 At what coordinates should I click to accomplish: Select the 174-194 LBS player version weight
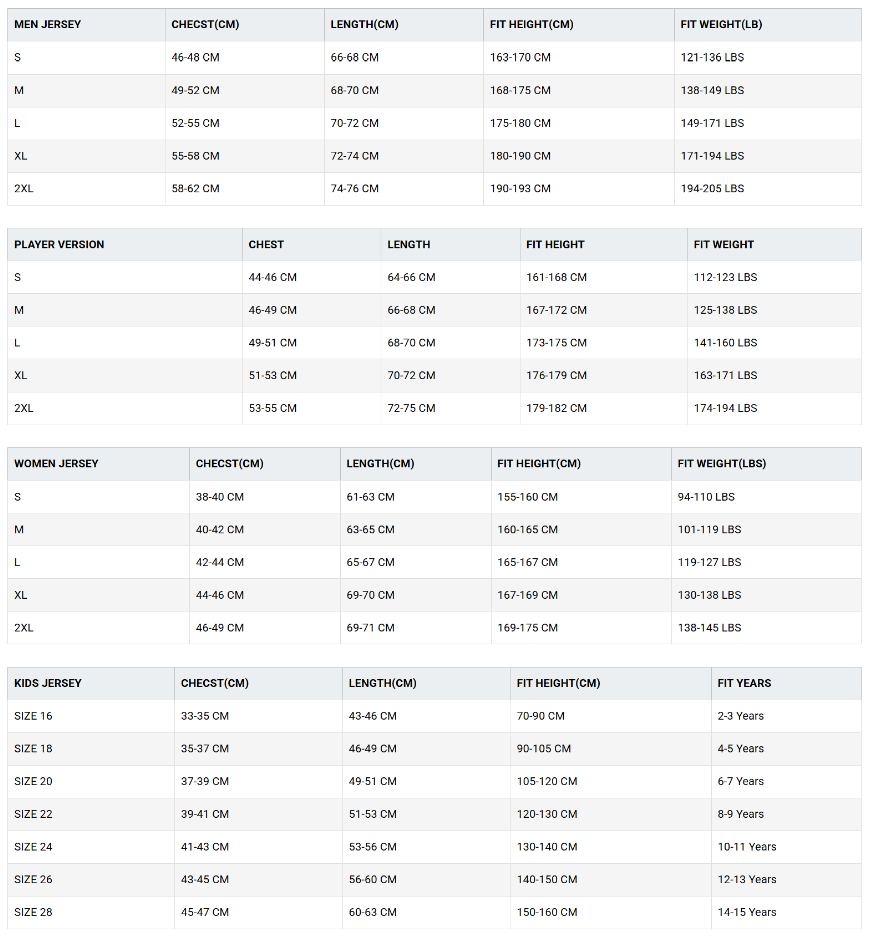[x=725, y=408]
